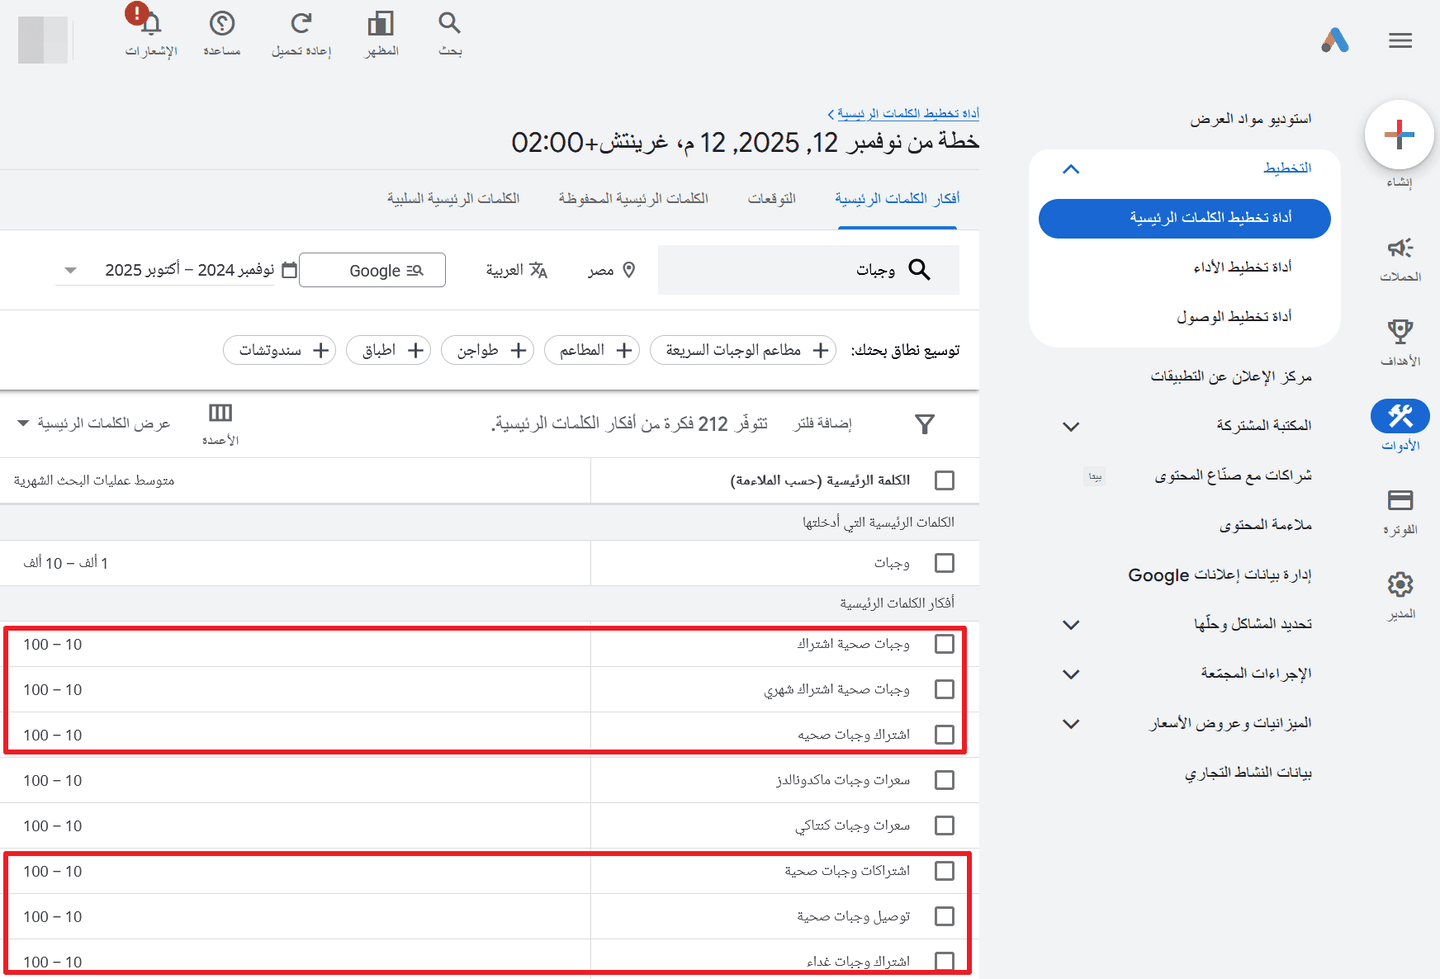The height and width of the screenshot is (979, 1440).
Task: Click the reload (إعادة تحميل) icon
Action: coord(301,24)
